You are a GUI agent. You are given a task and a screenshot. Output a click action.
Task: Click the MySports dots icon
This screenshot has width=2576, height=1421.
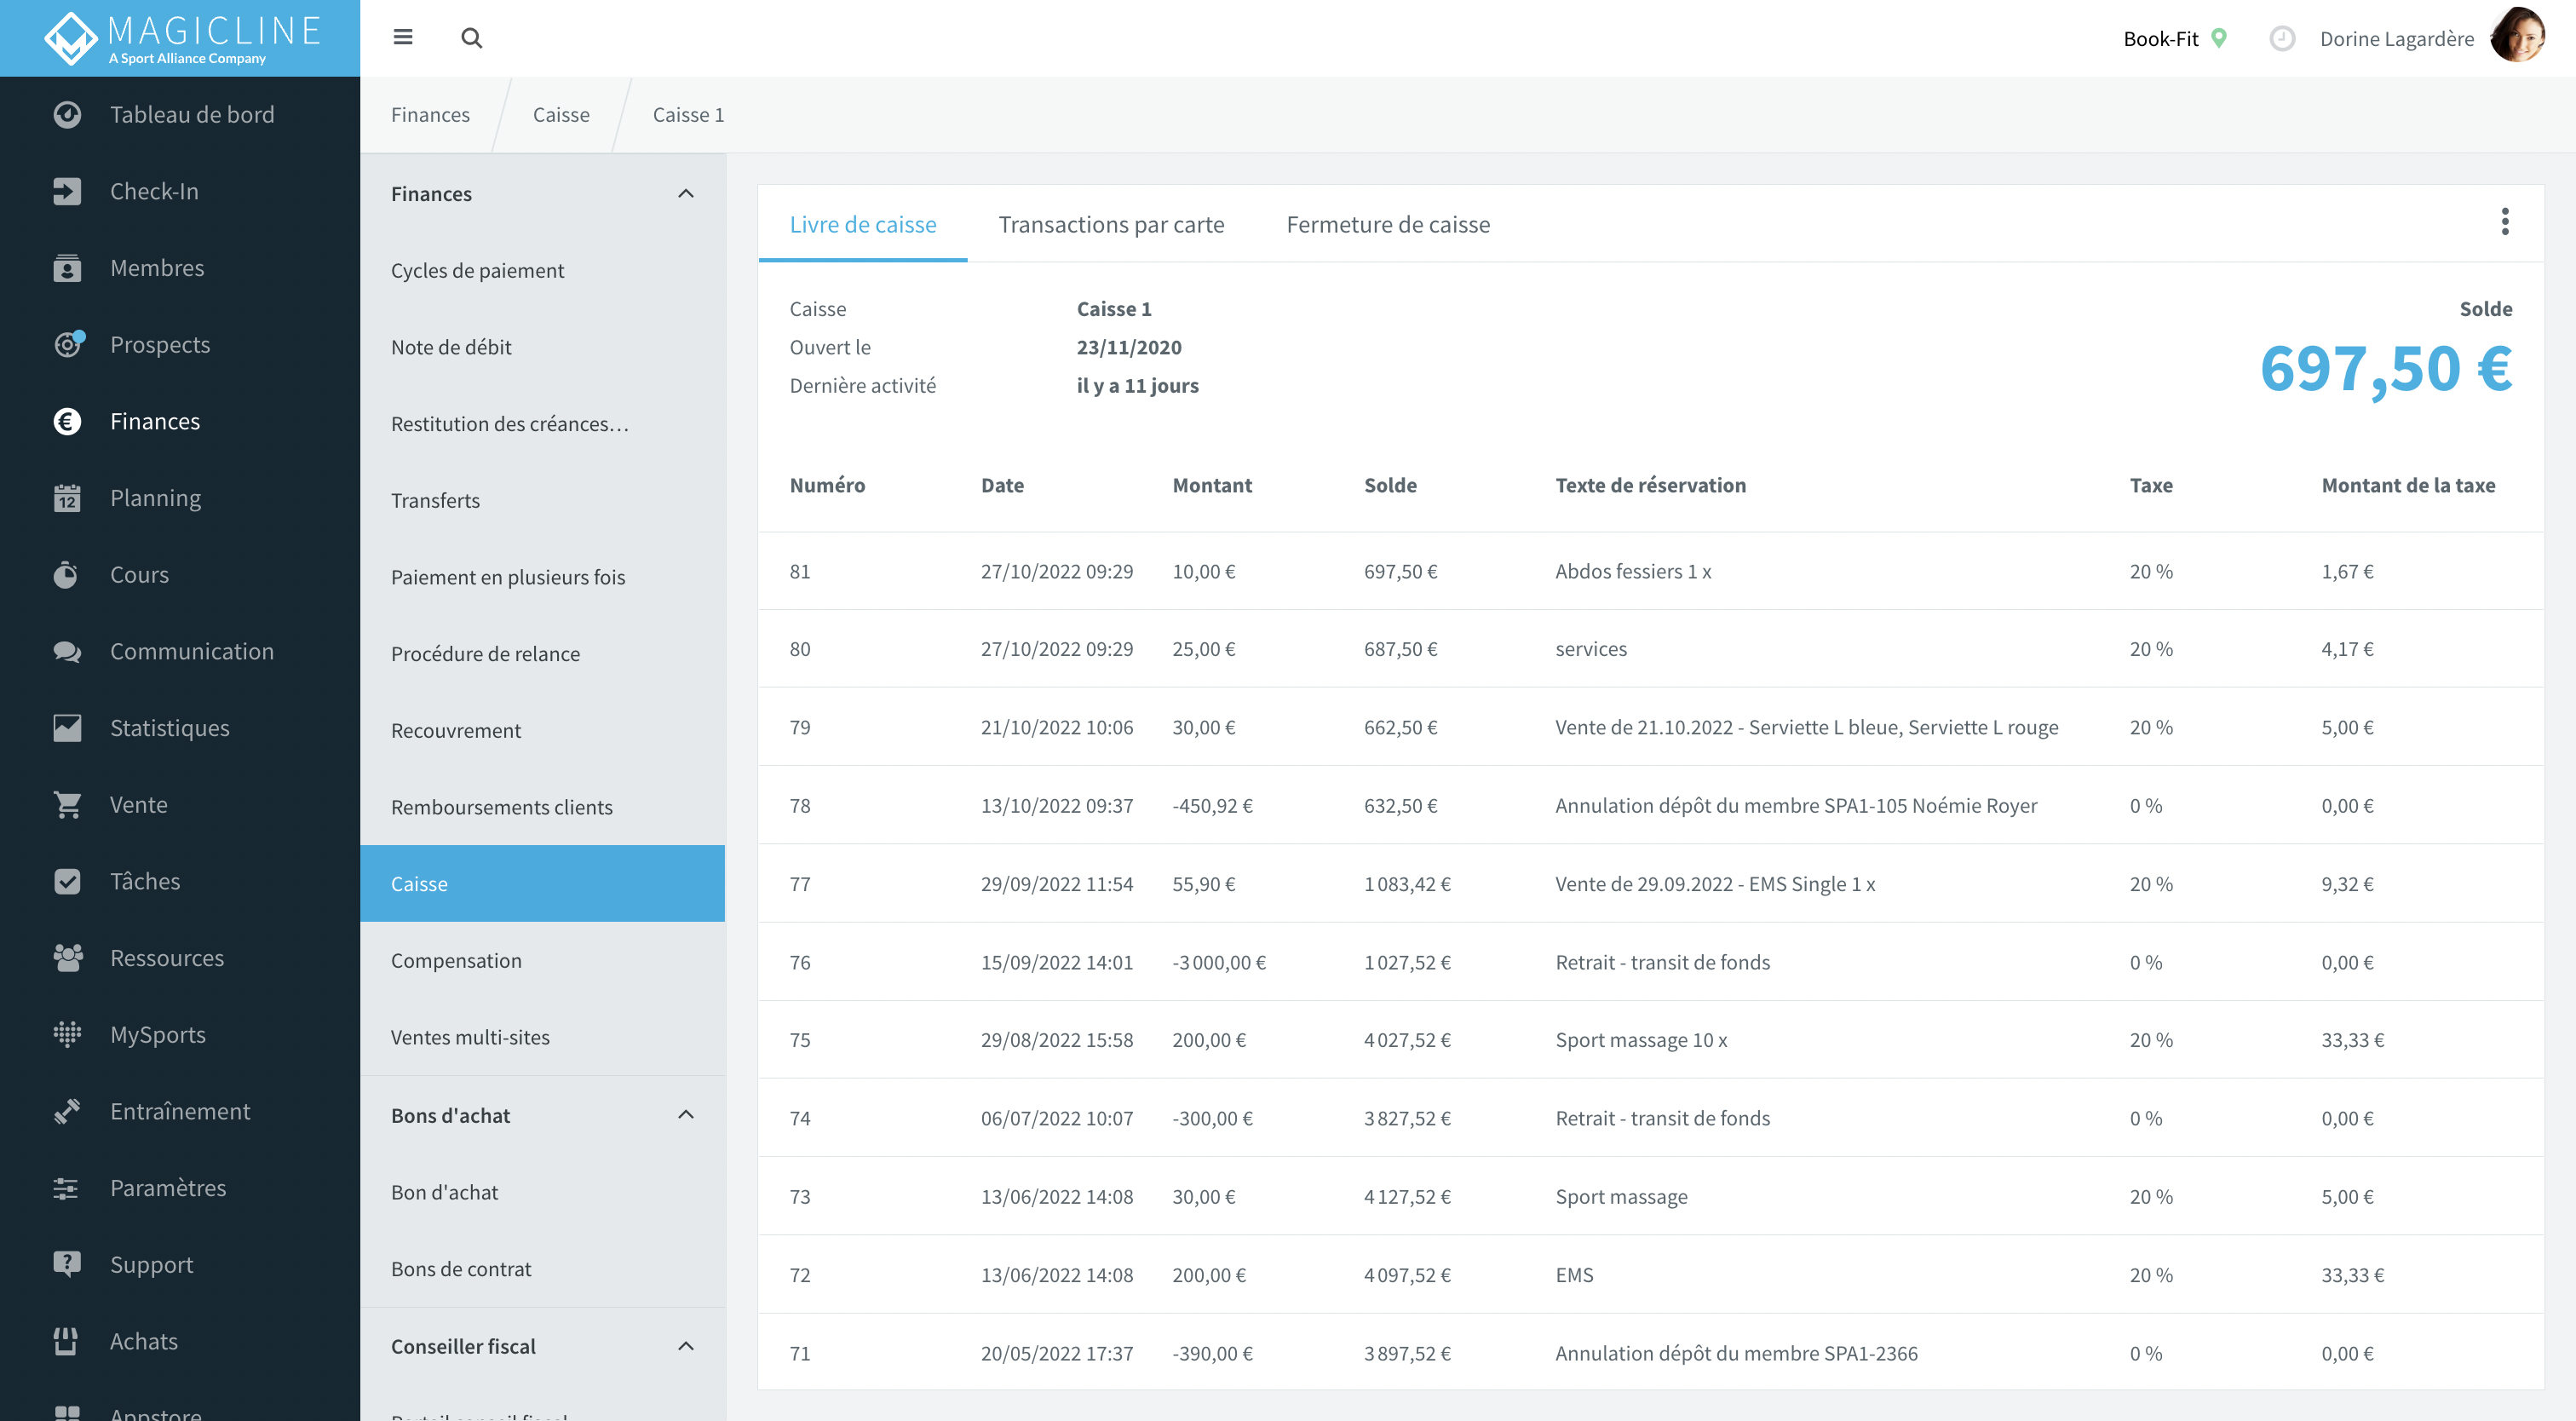click(x=67, y=1034)
